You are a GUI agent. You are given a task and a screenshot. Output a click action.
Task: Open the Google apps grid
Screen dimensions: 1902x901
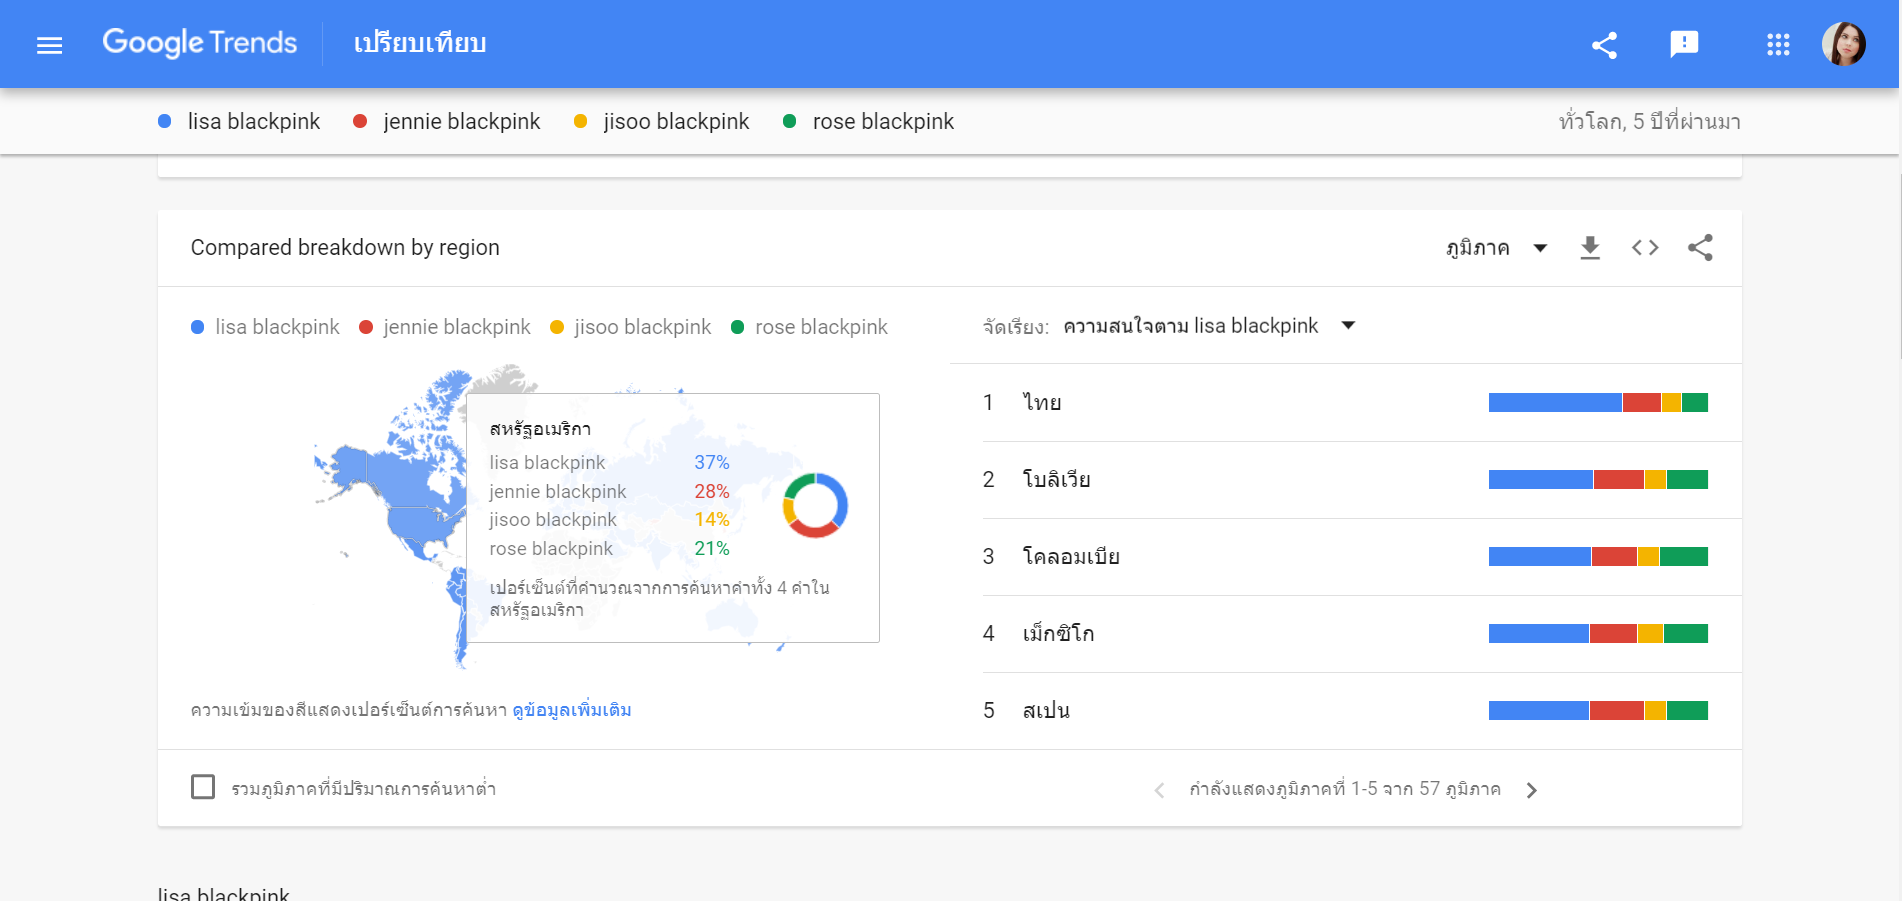(x=1778, y=44)
